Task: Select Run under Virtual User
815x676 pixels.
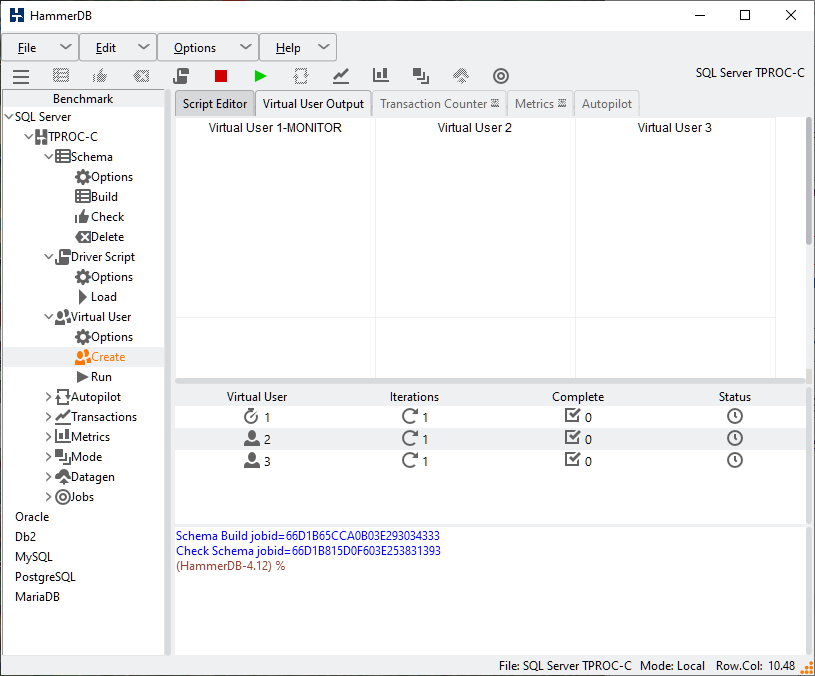Action: point(94,377)
